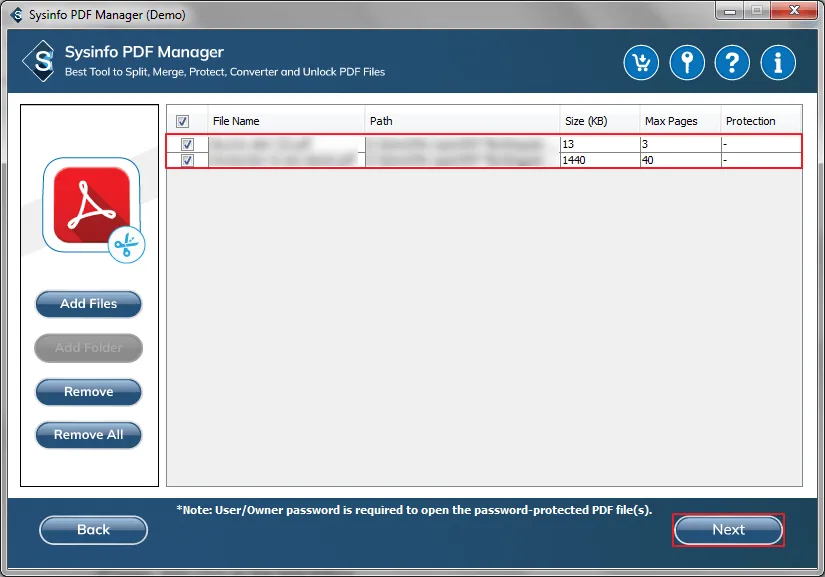Screen dimensions: 825x577
Task: Sort by Path column header
Action: (x=462, y=121)
